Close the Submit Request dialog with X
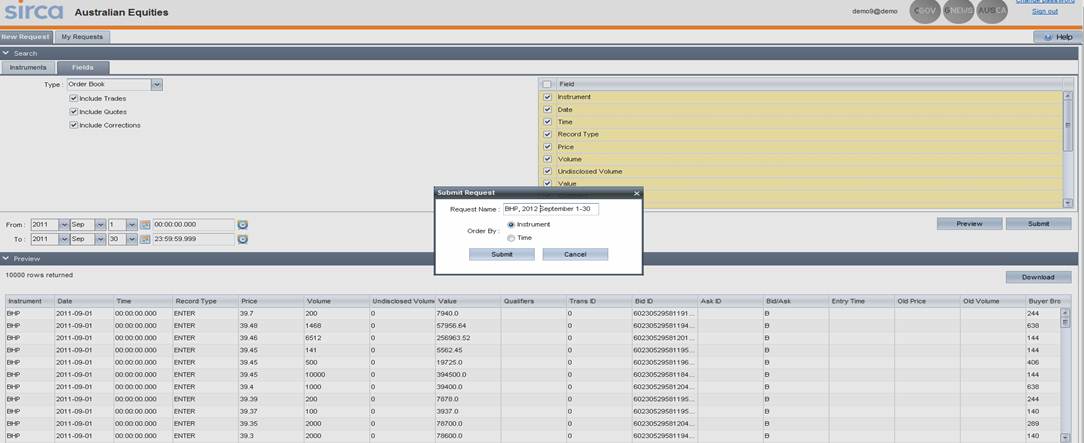Viewport: 1084px width, 443px height. 636,193
